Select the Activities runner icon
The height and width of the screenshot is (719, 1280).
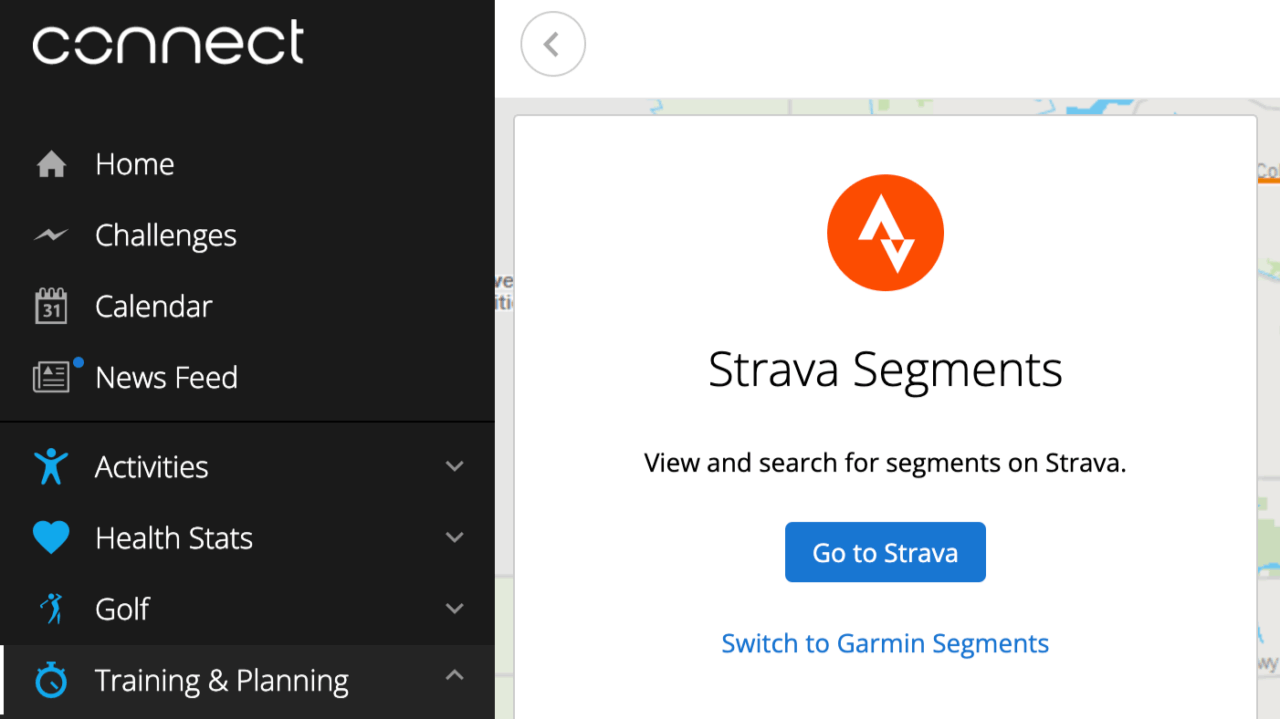[x=49, y=466]
